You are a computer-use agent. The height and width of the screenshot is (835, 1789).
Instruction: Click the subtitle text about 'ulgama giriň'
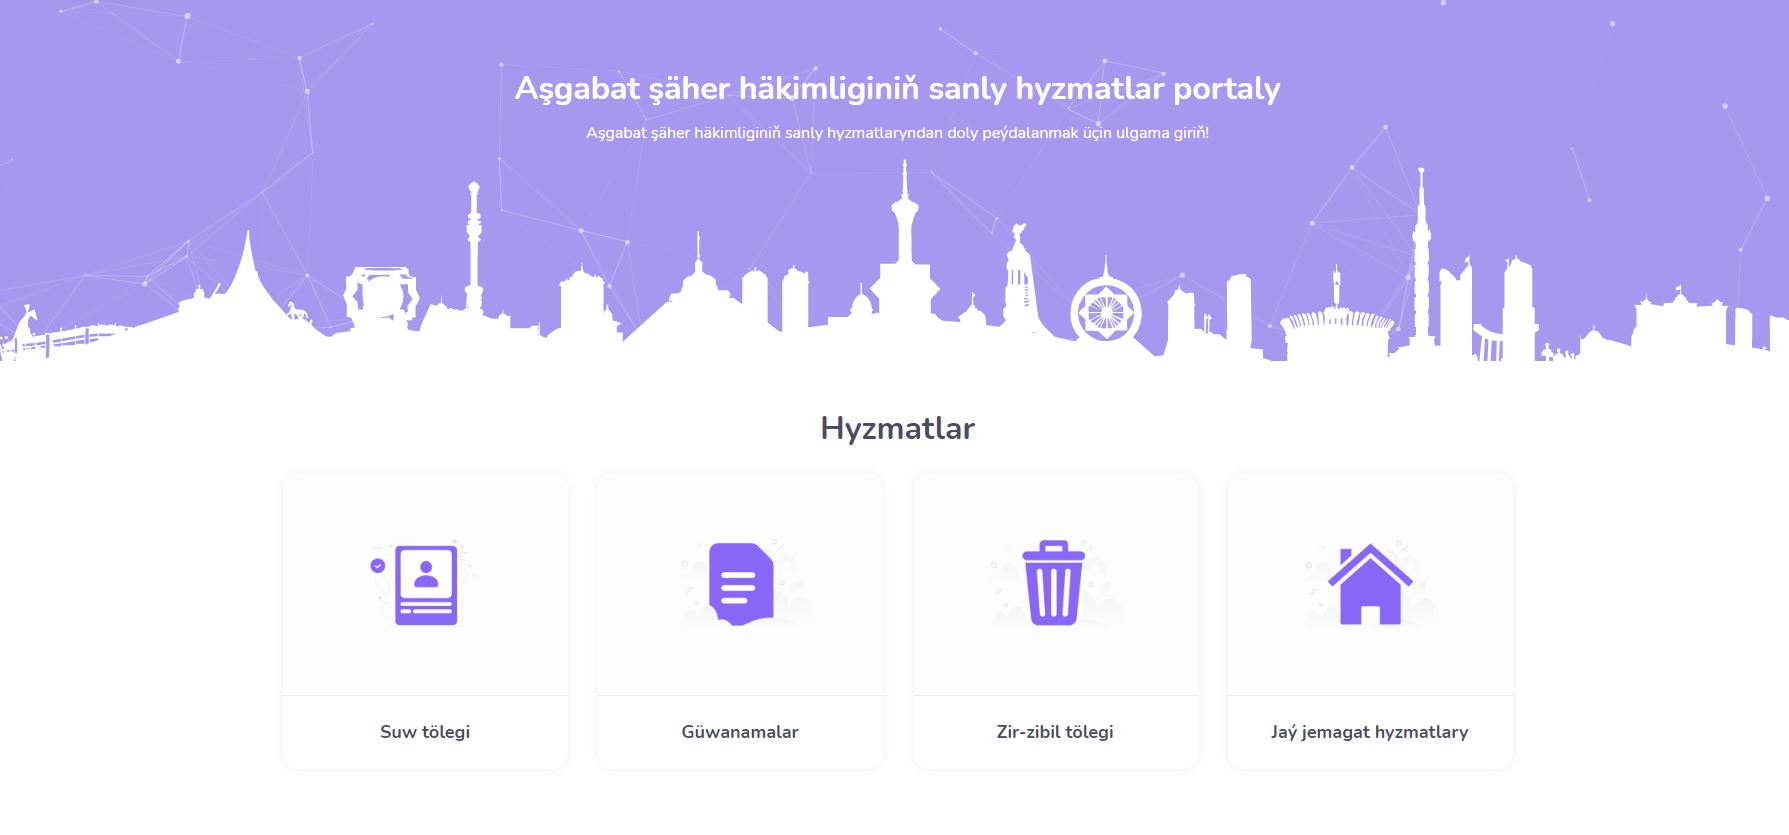(x=897, y=133)
